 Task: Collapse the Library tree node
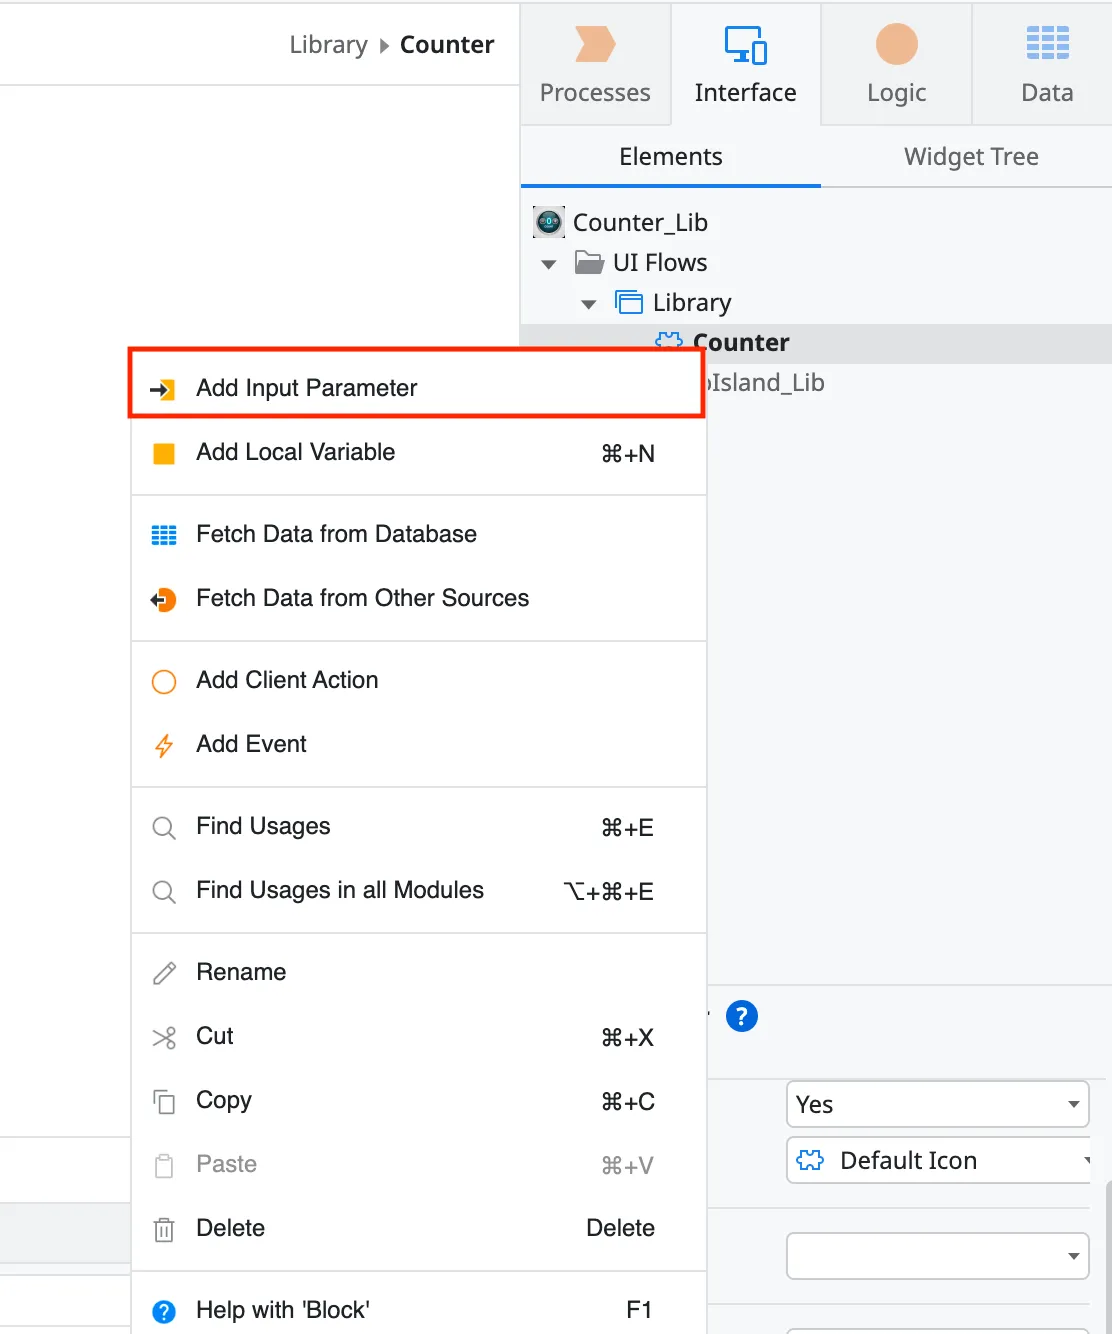coord(588,303)
